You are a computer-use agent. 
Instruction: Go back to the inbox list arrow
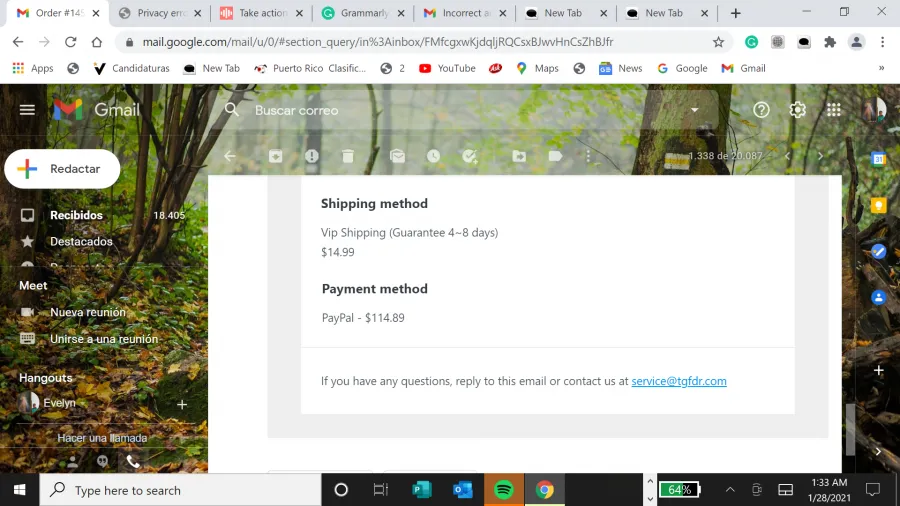click(x=230, y=156)
